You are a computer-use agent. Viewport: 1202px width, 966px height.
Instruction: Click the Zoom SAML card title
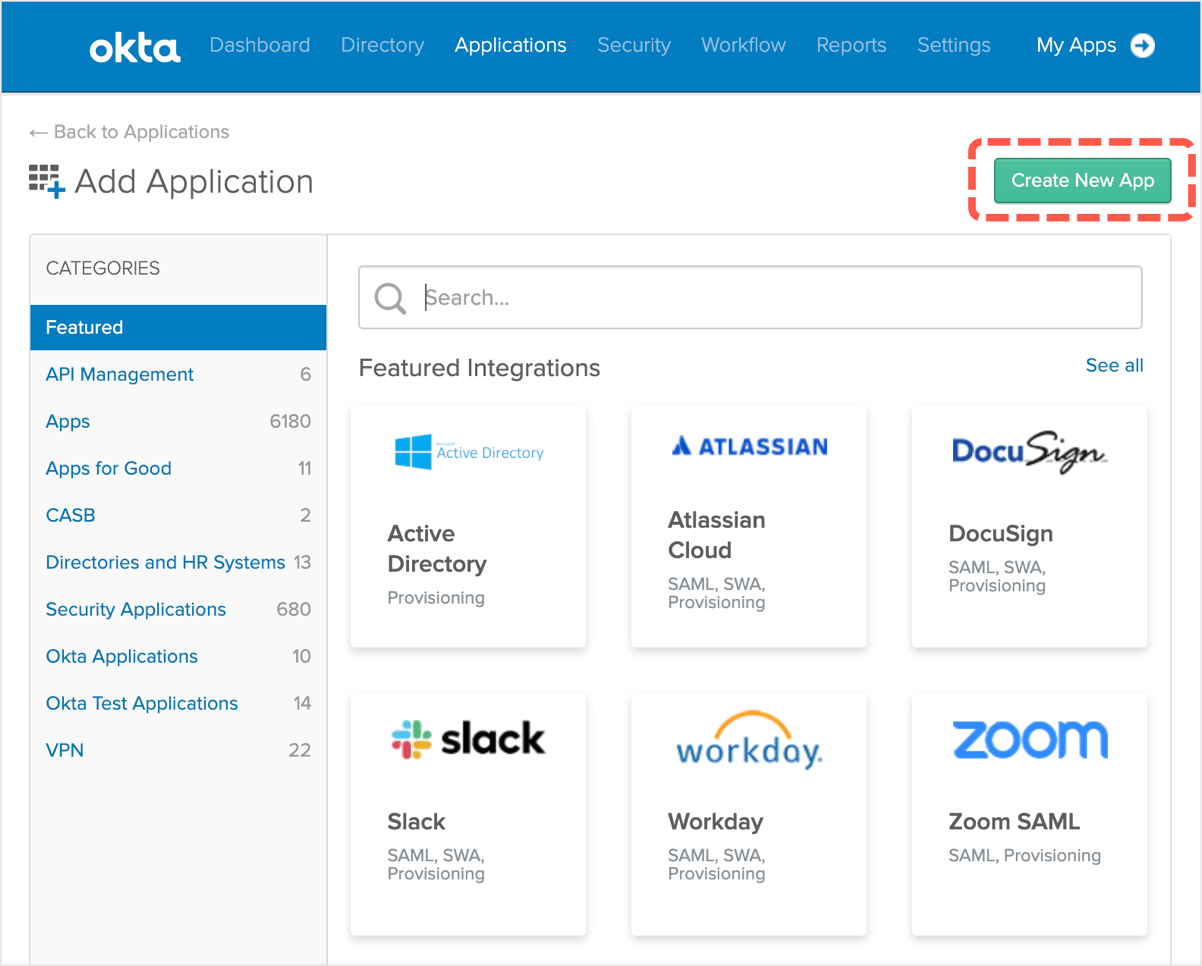[1014, 822]
